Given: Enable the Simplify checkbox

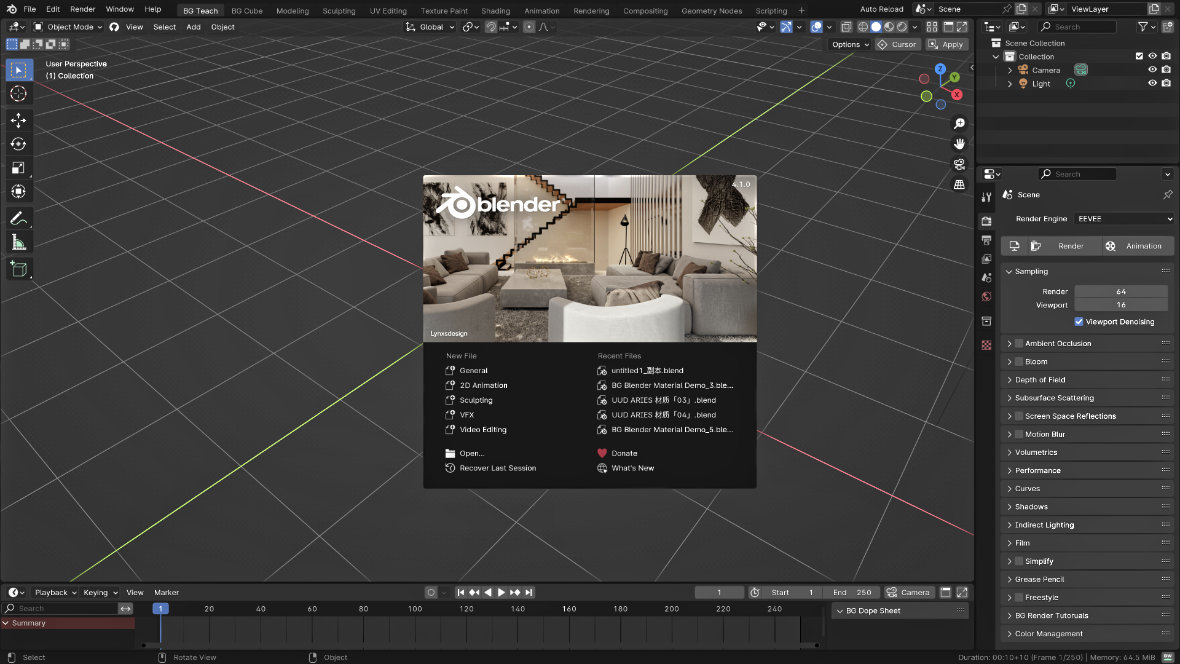Looking at the screenshot, I should pyautogui.click(x=1019, y=561).
